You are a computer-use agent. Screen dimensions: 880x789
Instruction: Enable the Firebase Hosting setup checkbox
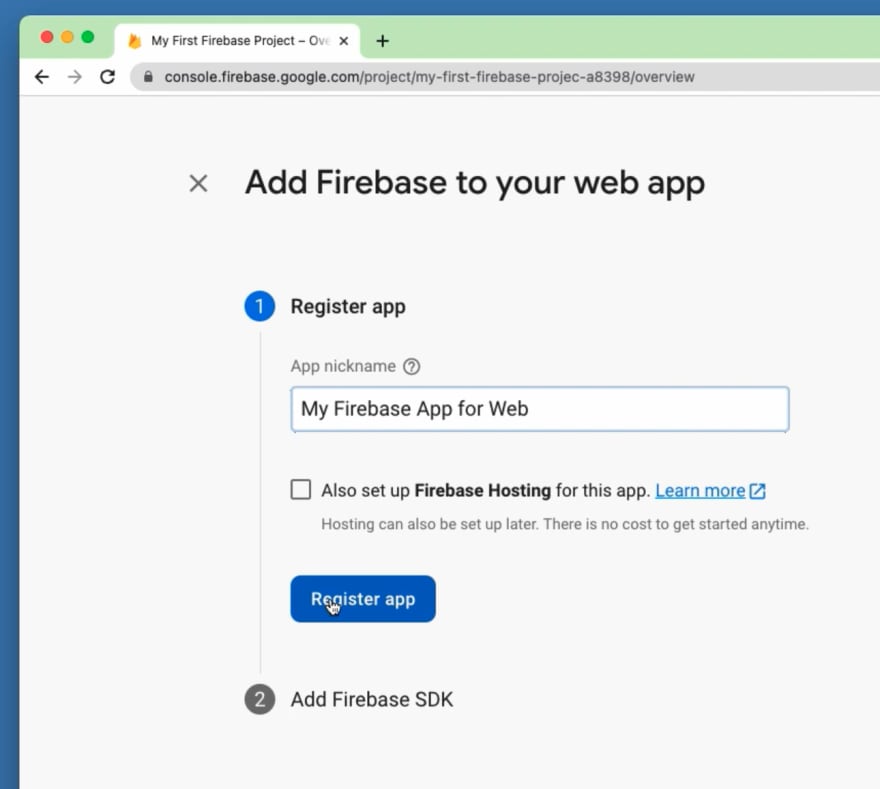click(301, 489)
